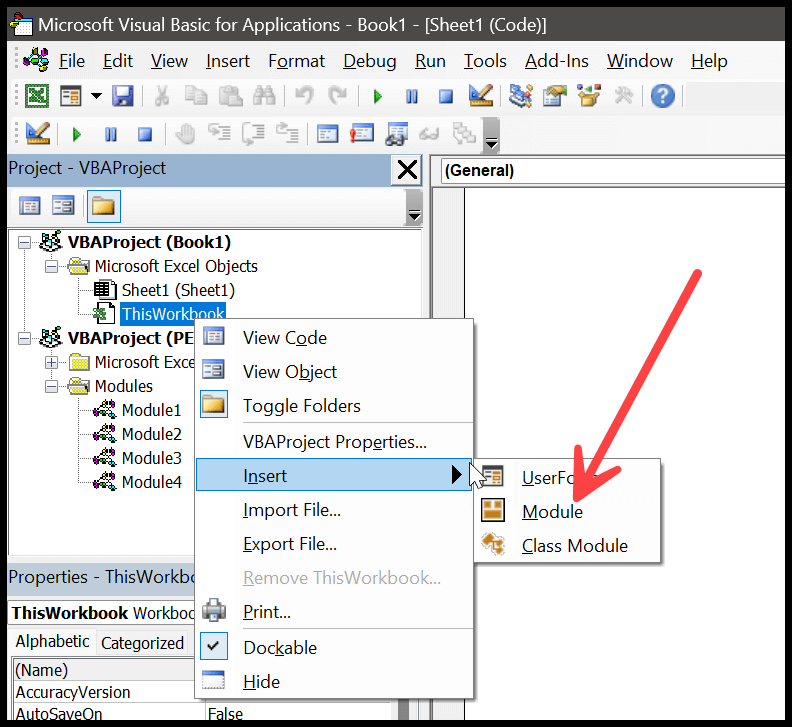792x727 pixels.
Task: Choose Class Module from Insert submenu
Action: click(567, 546)
